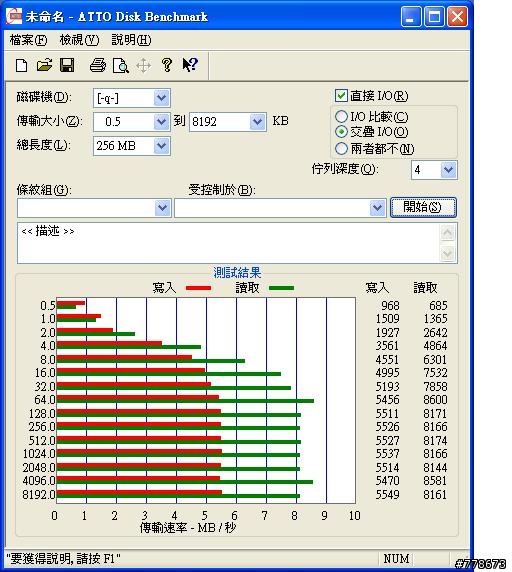Screen dimensions: 512x572
Task: Click the 傳輸速率 - MB / 秒 axis label
Action: (188, 527)
